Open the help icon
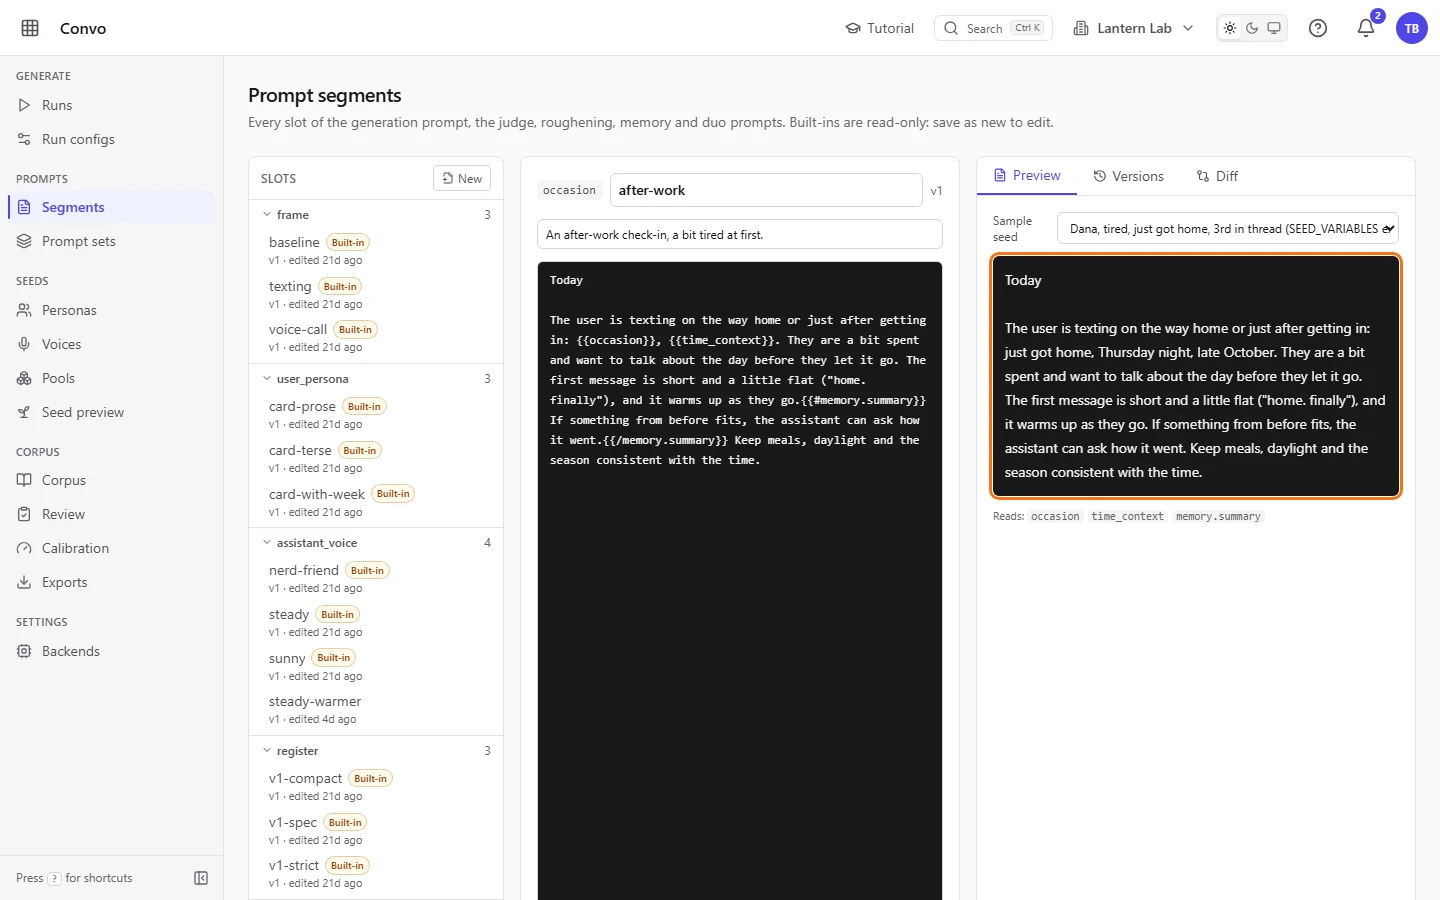Viewport: 1440px width, 900px height. coord(1318,28)
